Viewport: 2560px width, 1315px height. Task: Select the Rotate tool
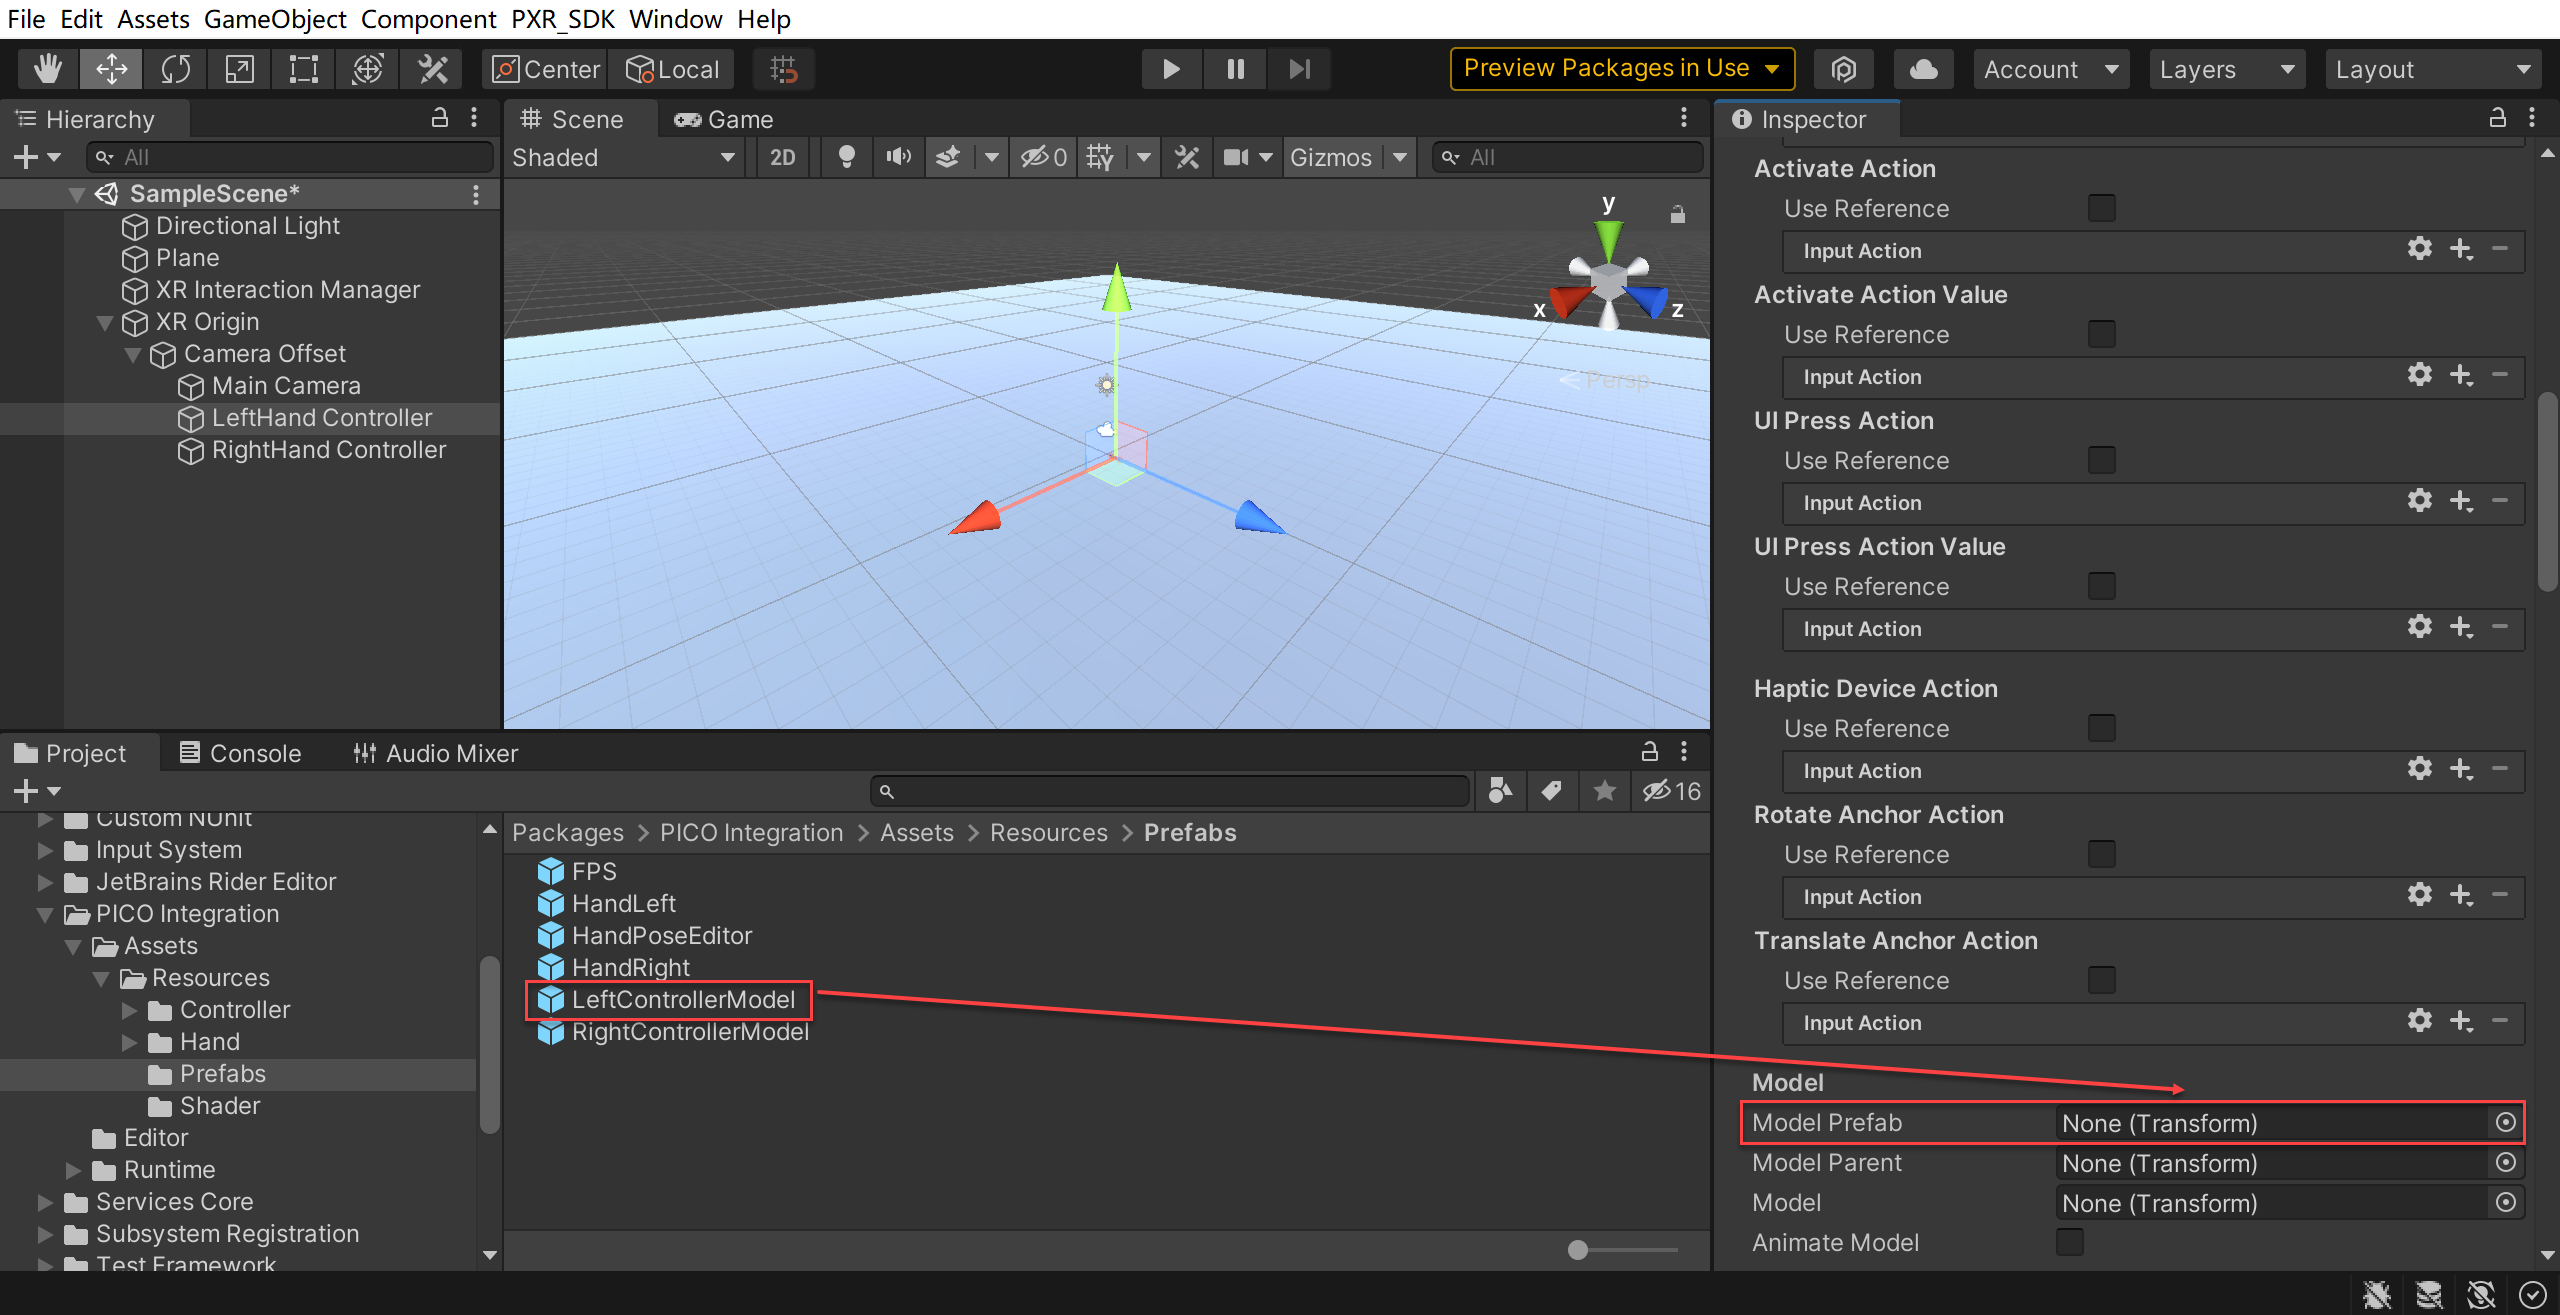[x=175, y=69]
